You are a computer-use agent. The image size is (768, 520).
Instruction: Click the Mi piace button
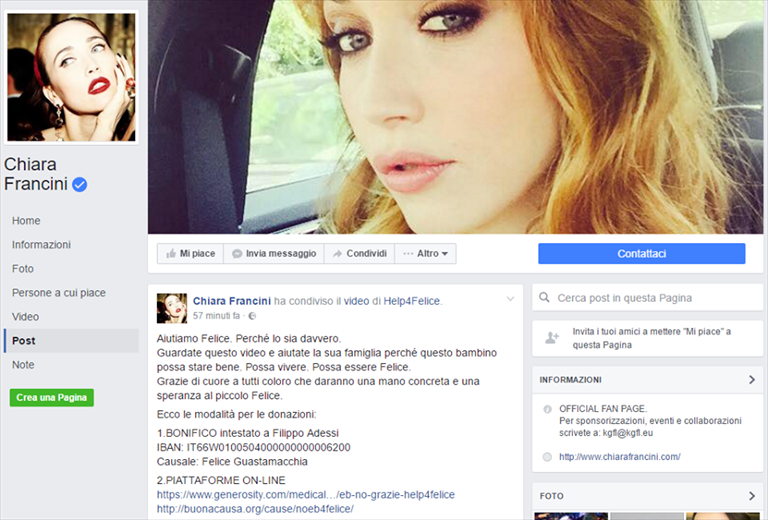190,254
